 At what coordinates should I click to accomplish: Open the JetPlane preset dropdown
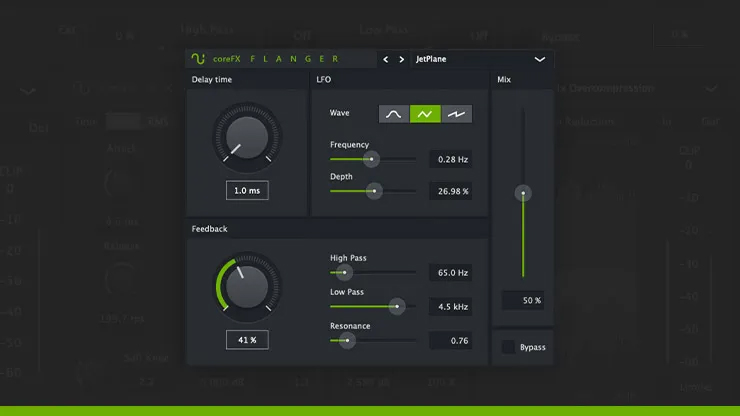[481, 59]
